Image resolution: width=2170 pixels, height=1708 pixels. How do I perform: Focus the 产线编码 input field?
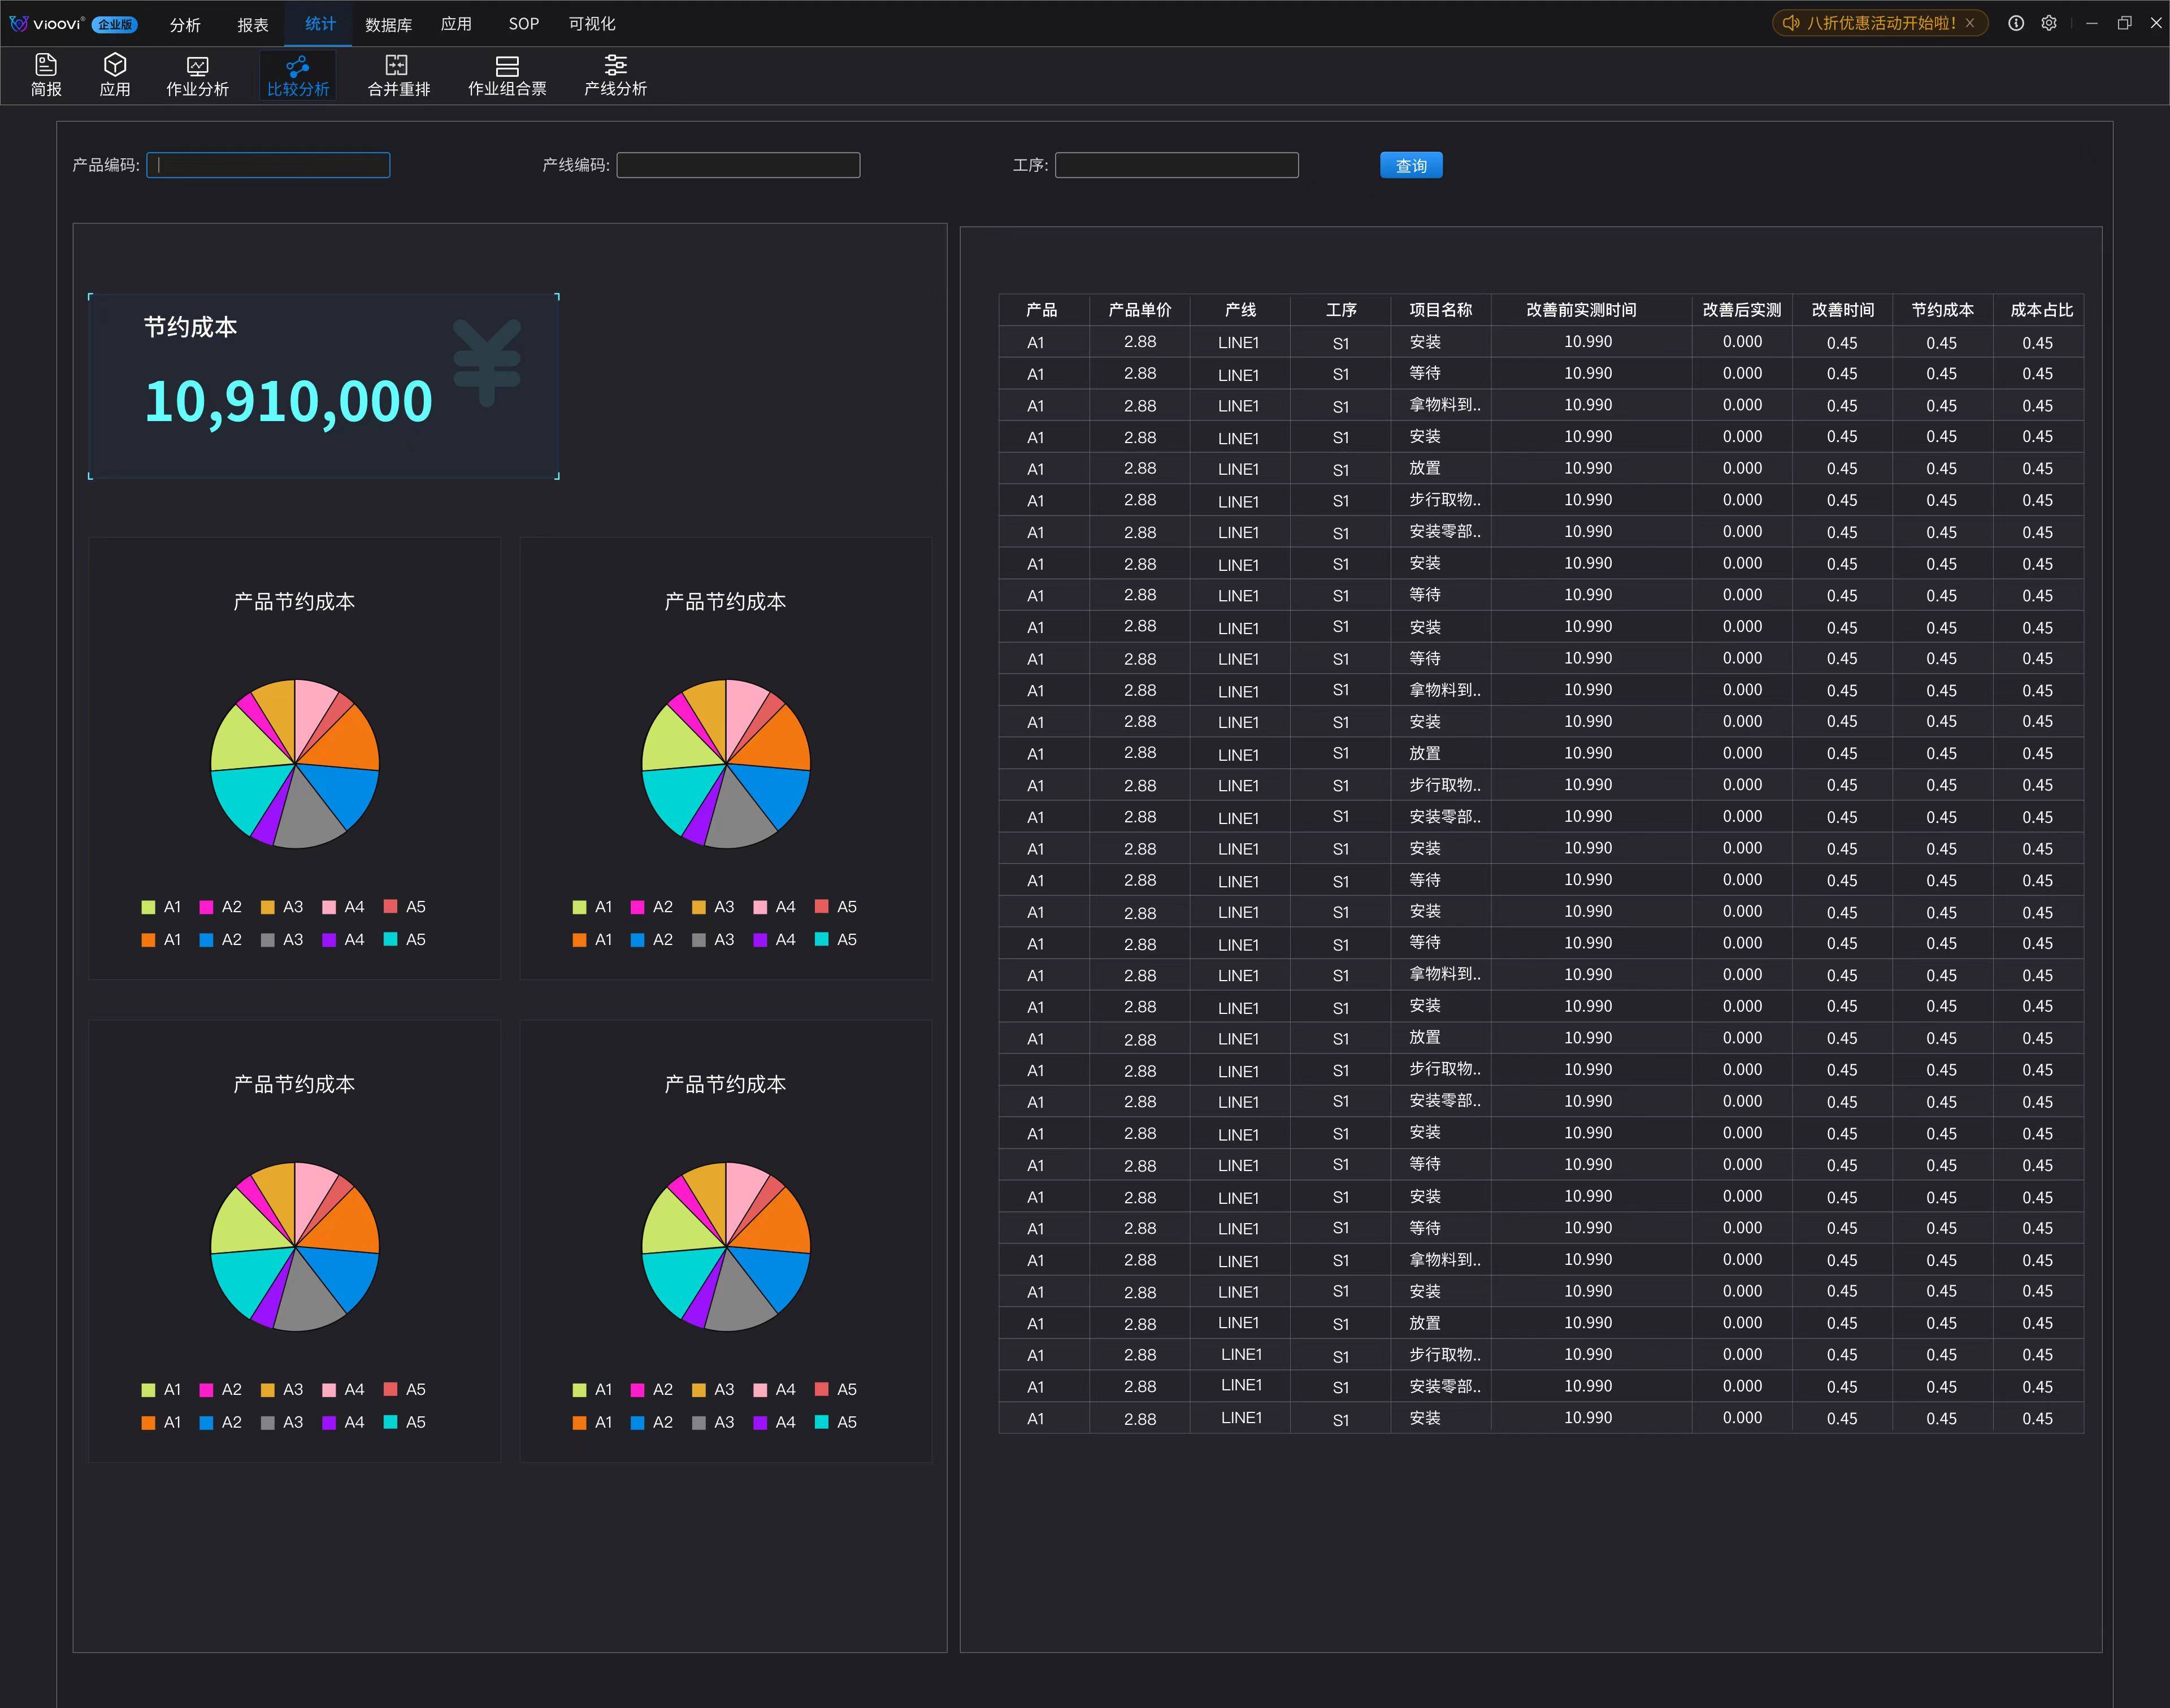tap(738, 165)
